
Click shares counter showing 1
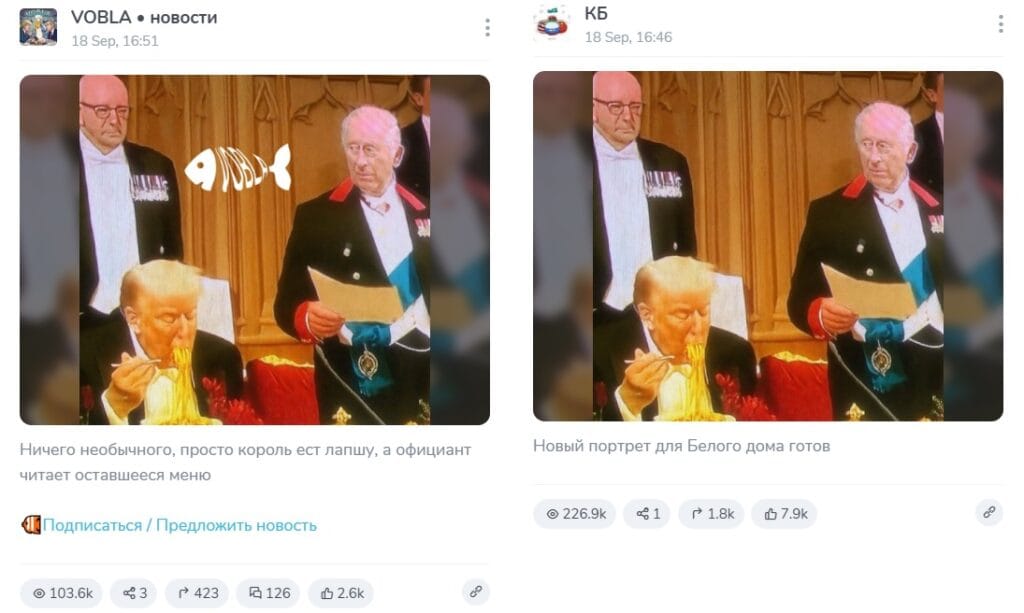point(647,514)
